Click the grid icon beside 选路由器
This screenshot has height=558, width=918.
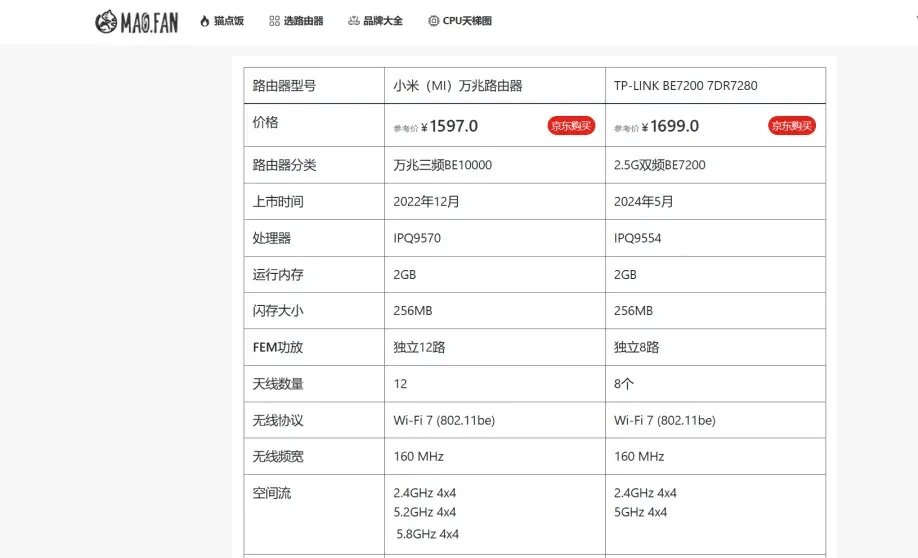point(274,21)
